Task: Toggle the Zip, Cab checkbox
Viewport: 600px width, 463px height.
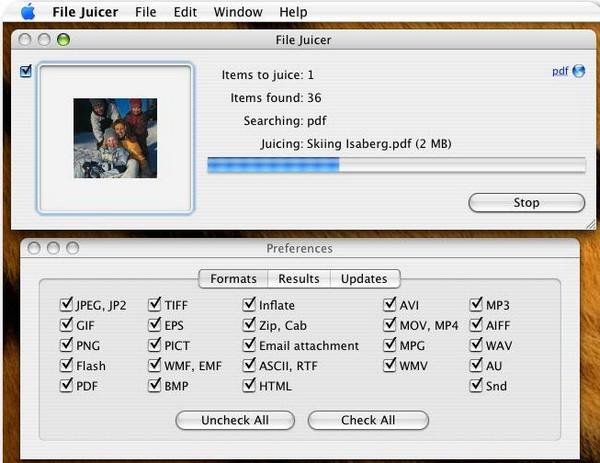Action: [x=249, y=325]
